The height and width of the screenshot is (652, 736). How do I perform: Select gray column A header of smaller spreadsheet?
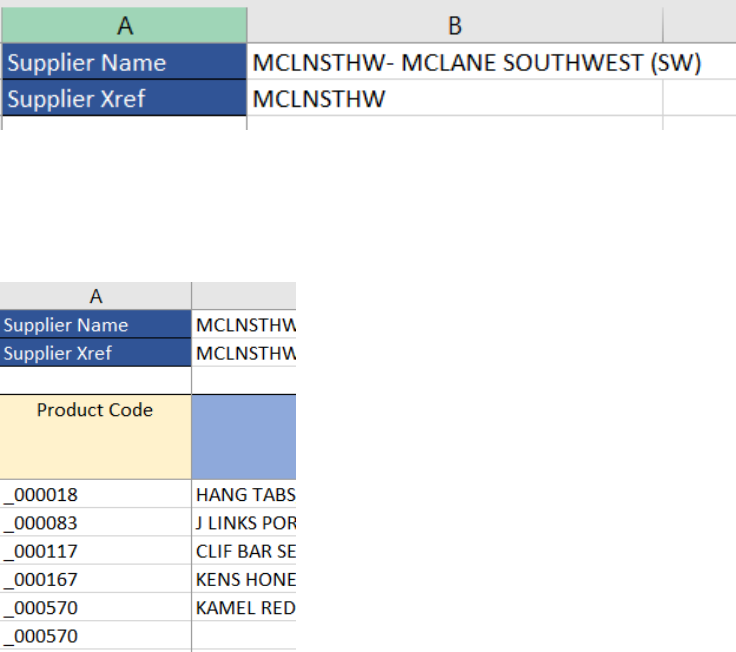[x=95, y=296]
